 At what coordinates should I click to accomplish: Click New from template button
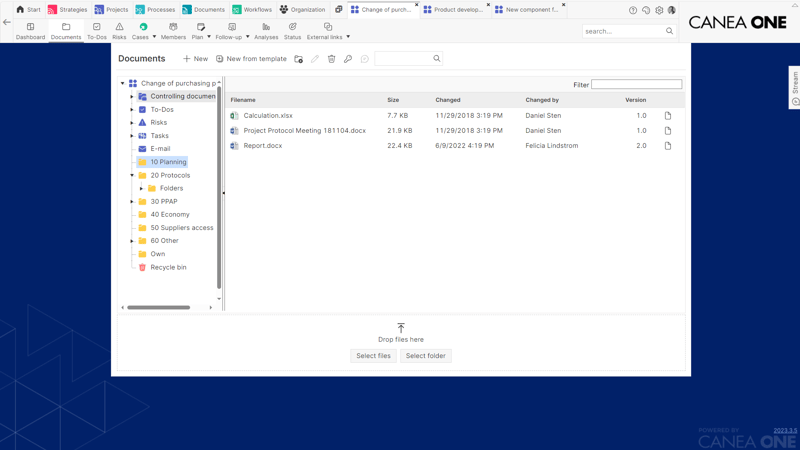pyautogui.click(x=251, y=59)
